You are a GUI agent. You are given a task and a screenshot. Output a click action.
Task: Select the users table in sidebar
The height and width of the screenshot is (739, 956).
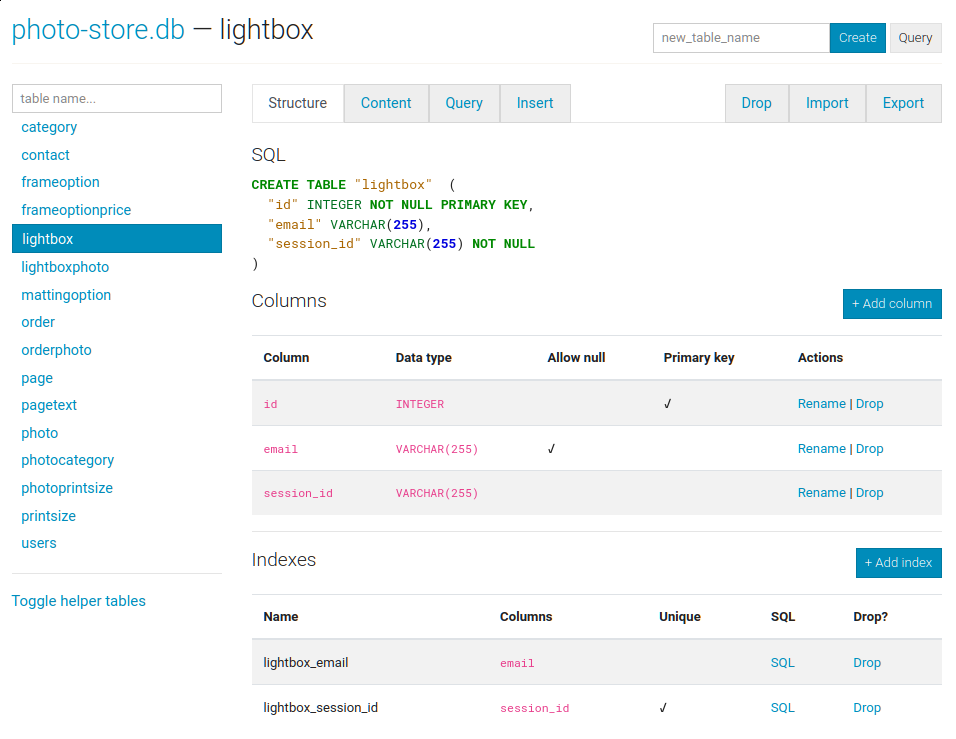coord(39,543)
